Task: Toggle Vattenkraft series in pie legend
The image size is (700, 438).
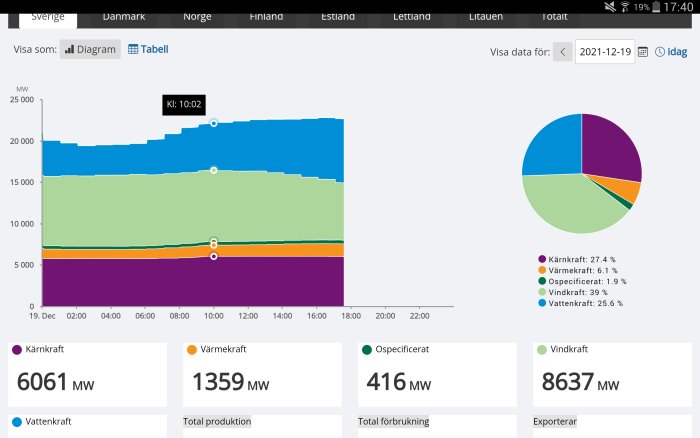Action: pos(581,303)
